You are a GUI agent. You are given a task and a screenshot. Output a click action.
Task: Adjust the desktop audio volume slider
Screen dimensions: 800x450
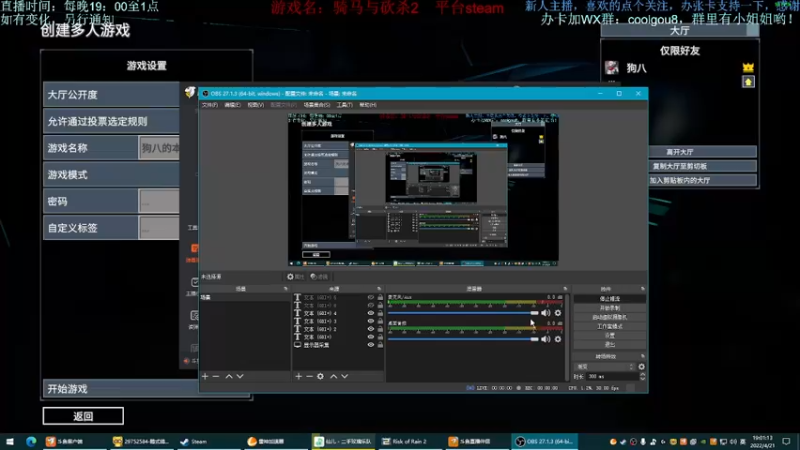(x=463, y=339)
